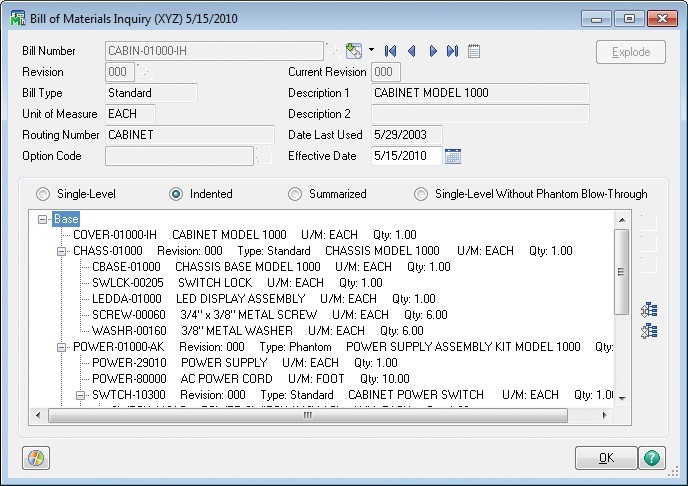Go to the last bill record
This screenshot has height=486, width=688.
[452, 51]
